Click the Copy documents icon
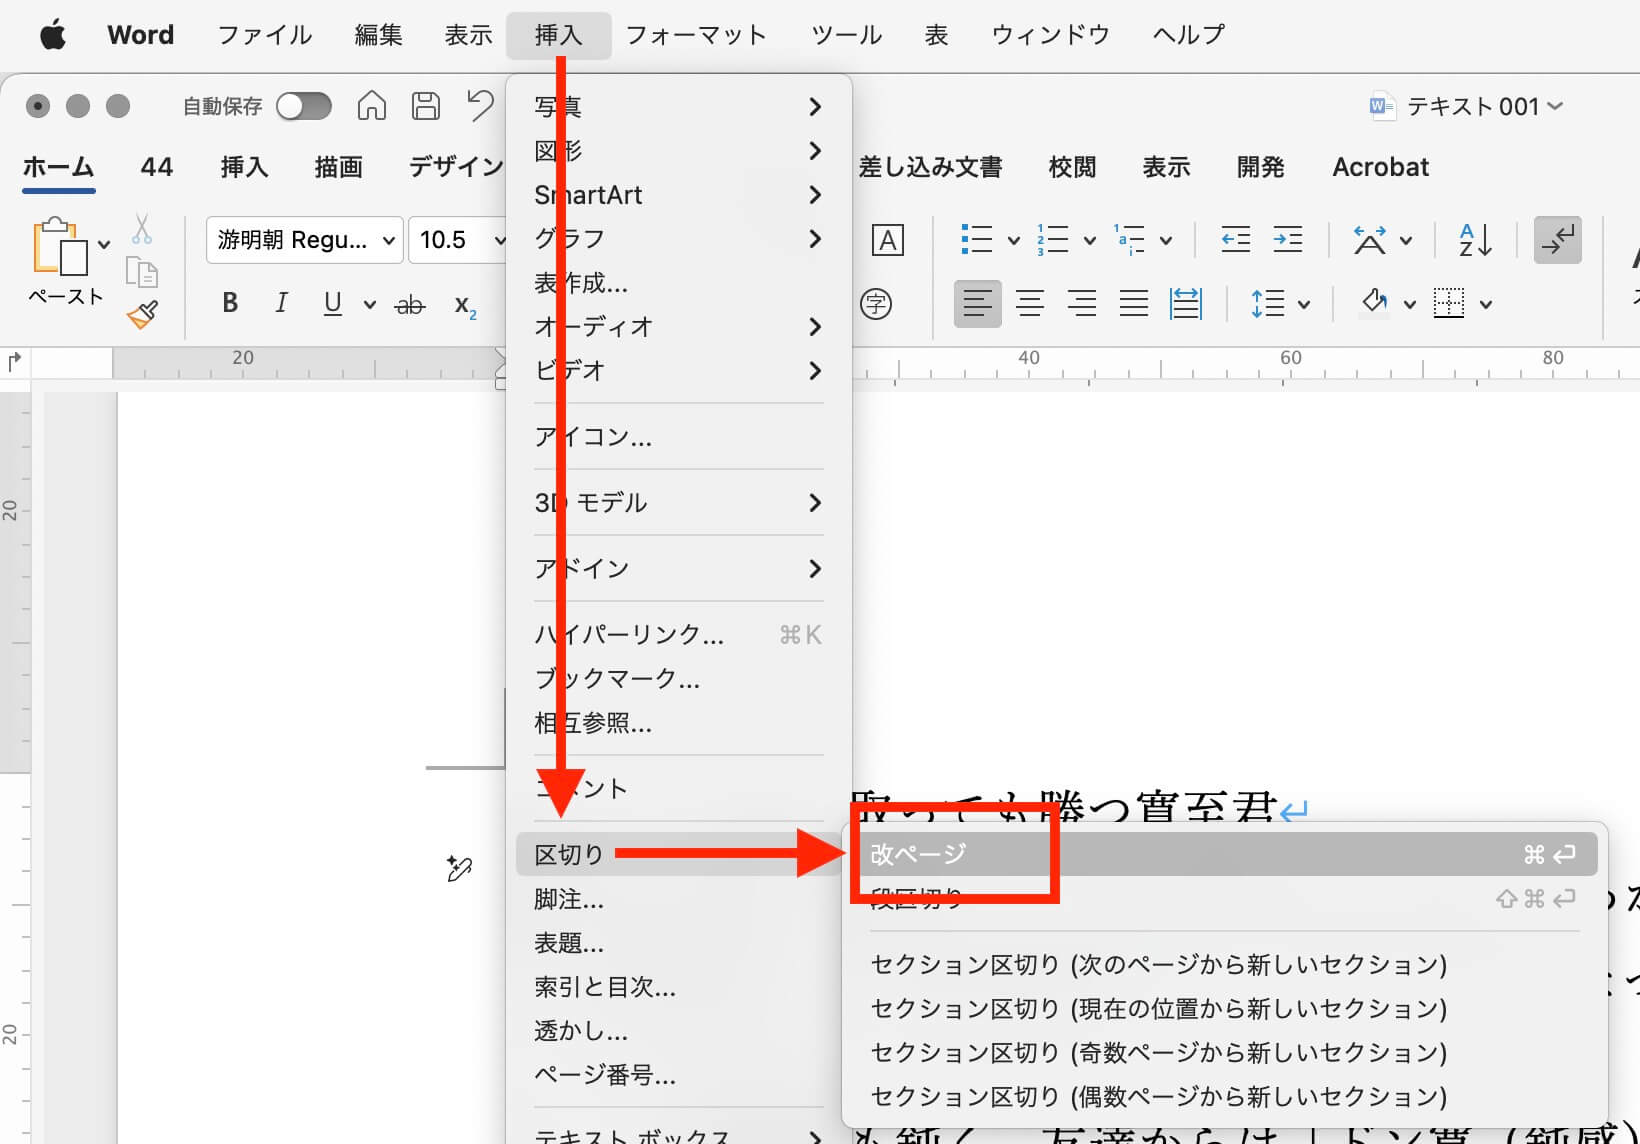Viewport: 1640px width, 1144px height. pyautogui.click(x=142, y=272)
